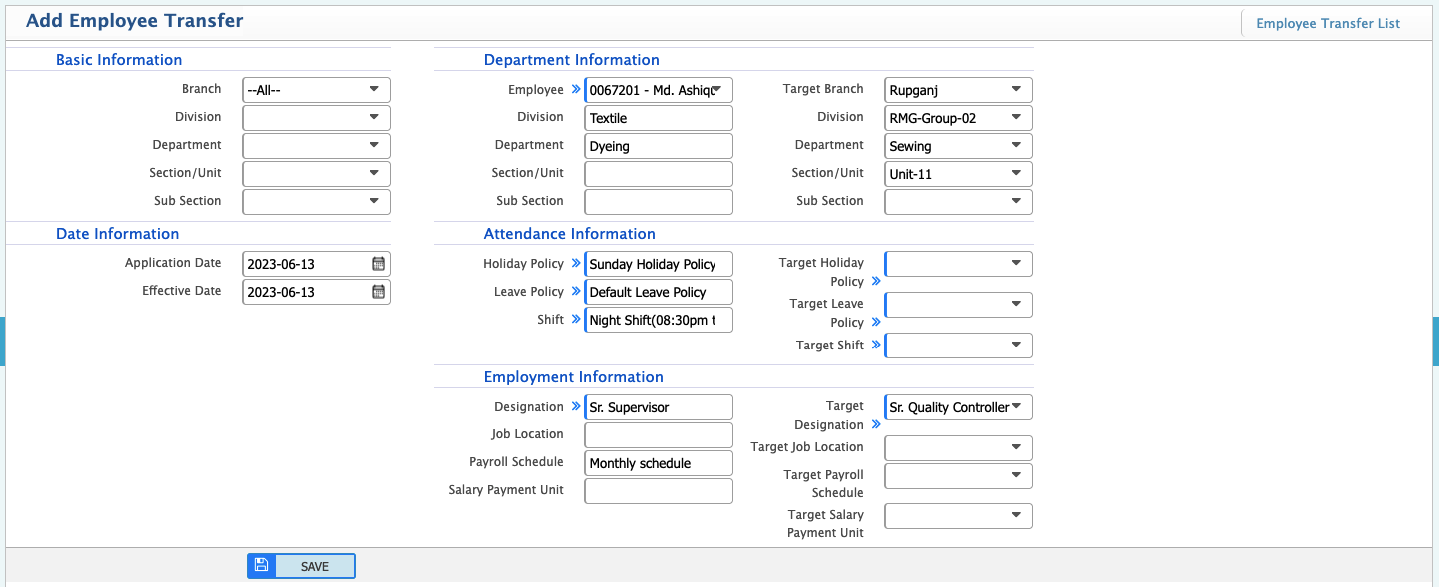Viewport: 1439px width, 587px height.
Task: Open the Target Designation dropdown
Action: (958, 407)
